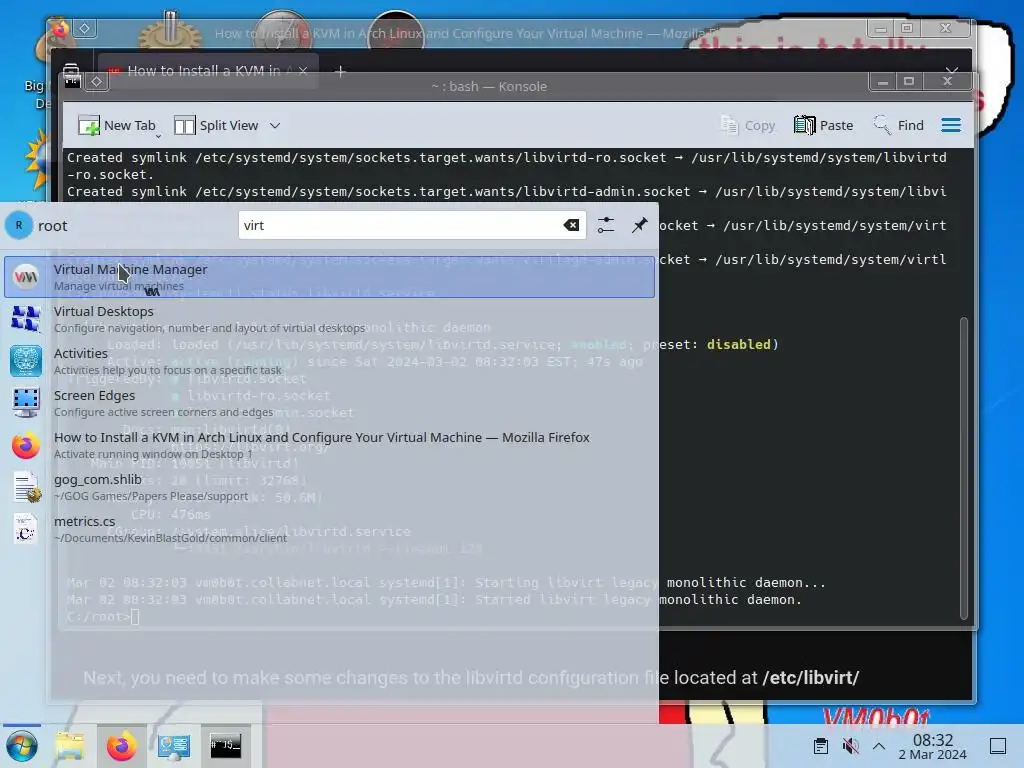Viewport: 1024px width, 768px height.
Task: Open clipboard tray icon
Action: (821, 746)
